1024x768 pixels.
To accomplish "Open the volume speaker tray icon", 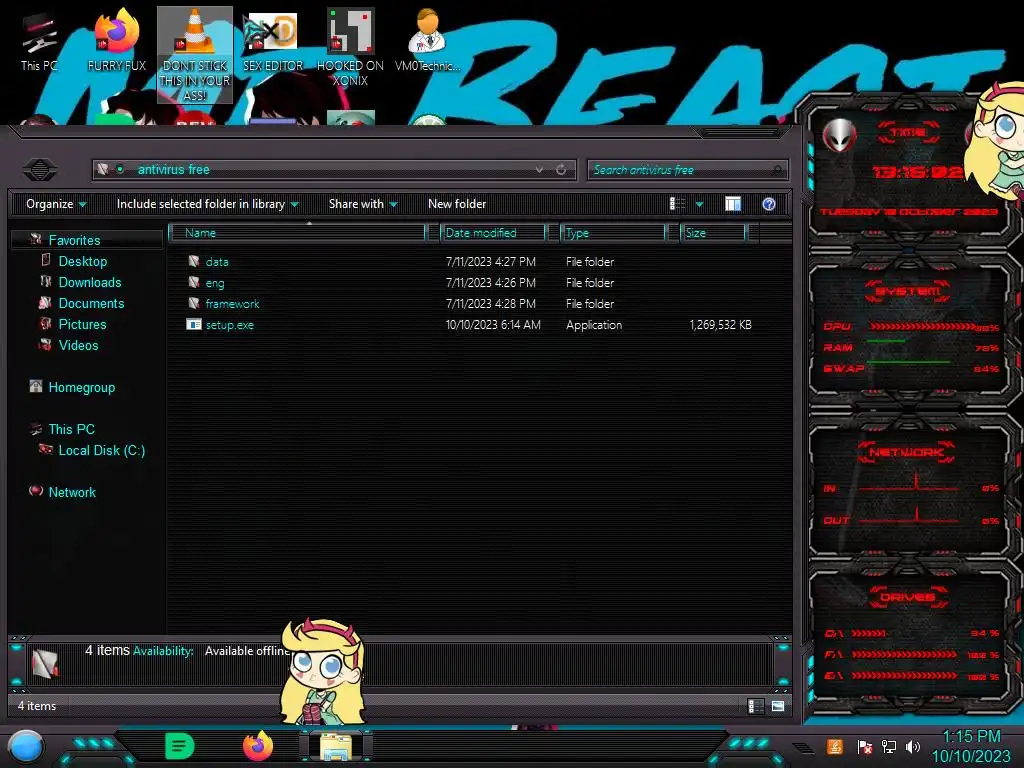I will pos(913,746).
